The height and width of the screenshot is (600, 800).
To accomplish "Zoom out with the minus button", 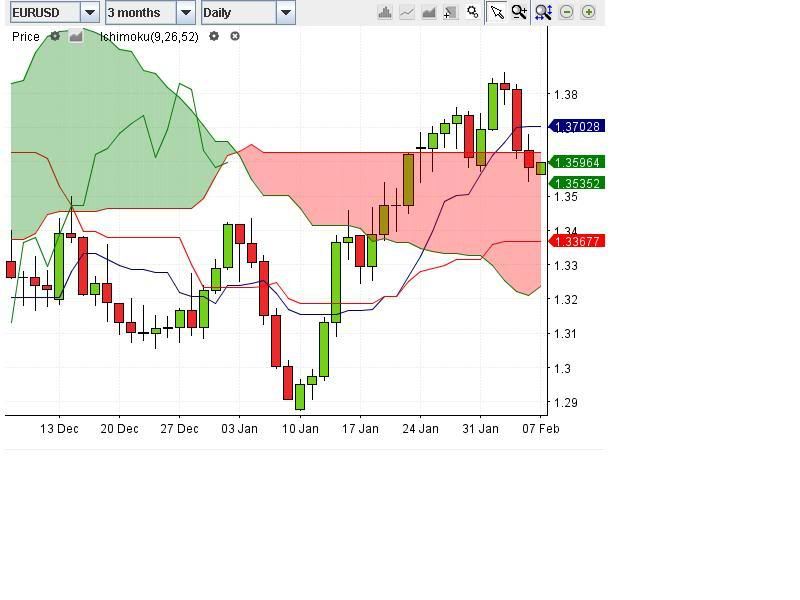I will point(566,12).
